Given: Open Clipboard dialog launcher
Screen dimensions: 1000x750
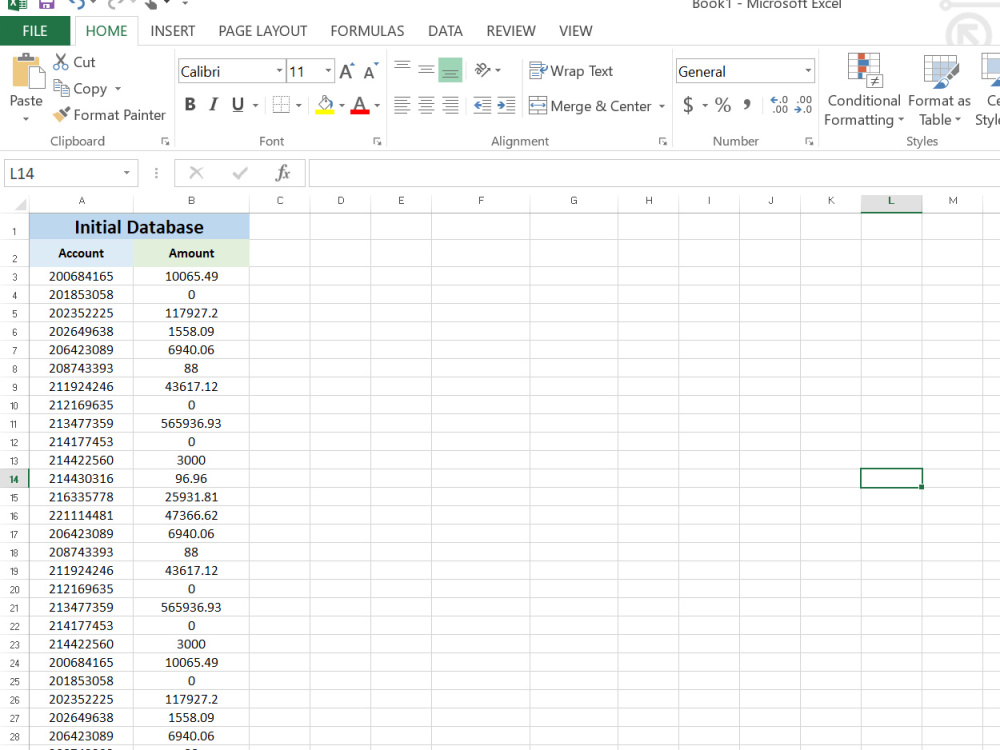Looking at the screenshot, I should click(165, 142).
